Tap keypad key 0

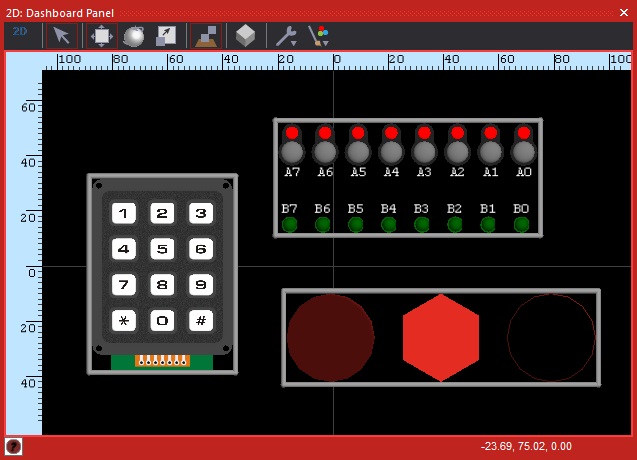[162, 320]
